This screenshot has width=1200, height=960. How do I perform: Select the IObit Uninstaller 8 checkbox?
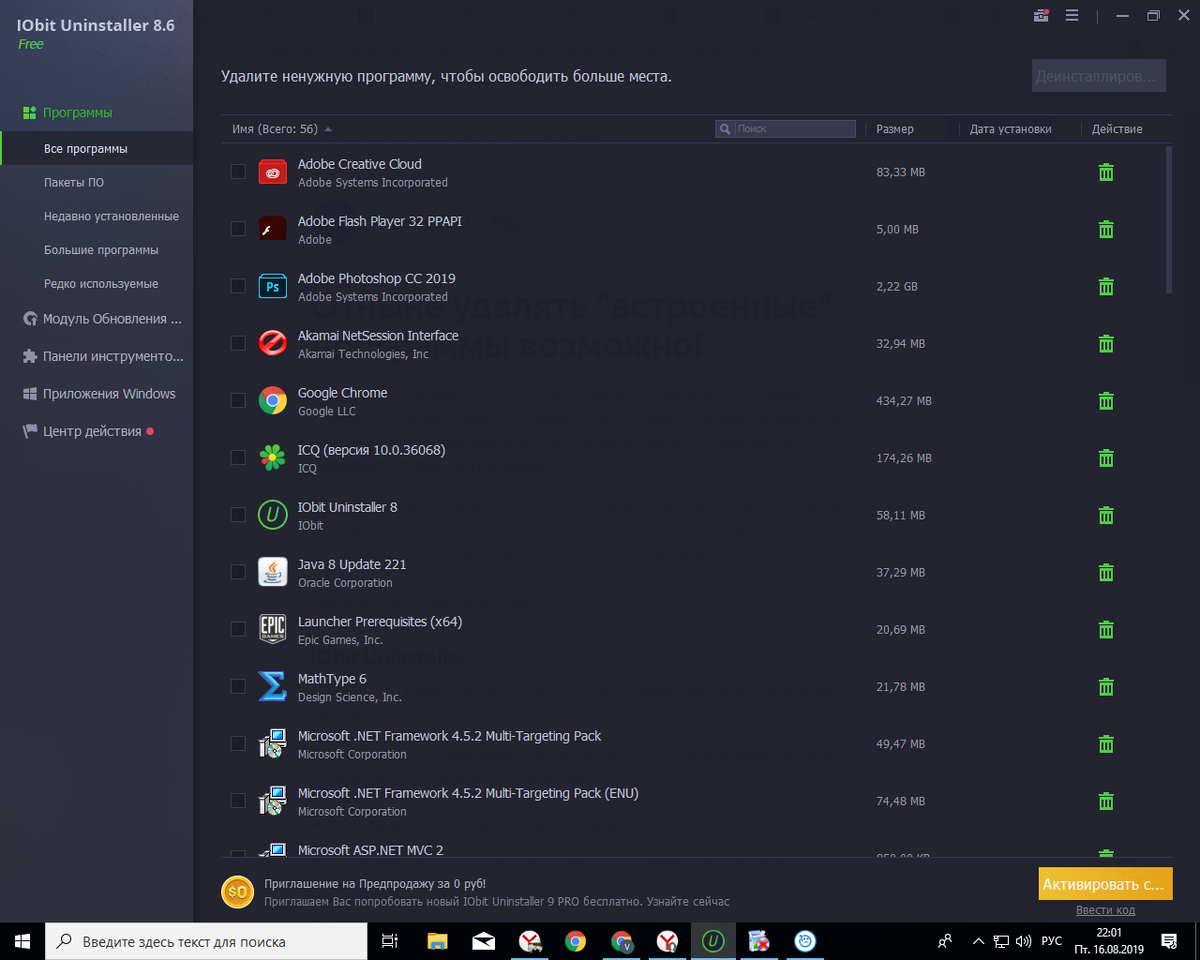click(x=238, y=515)
